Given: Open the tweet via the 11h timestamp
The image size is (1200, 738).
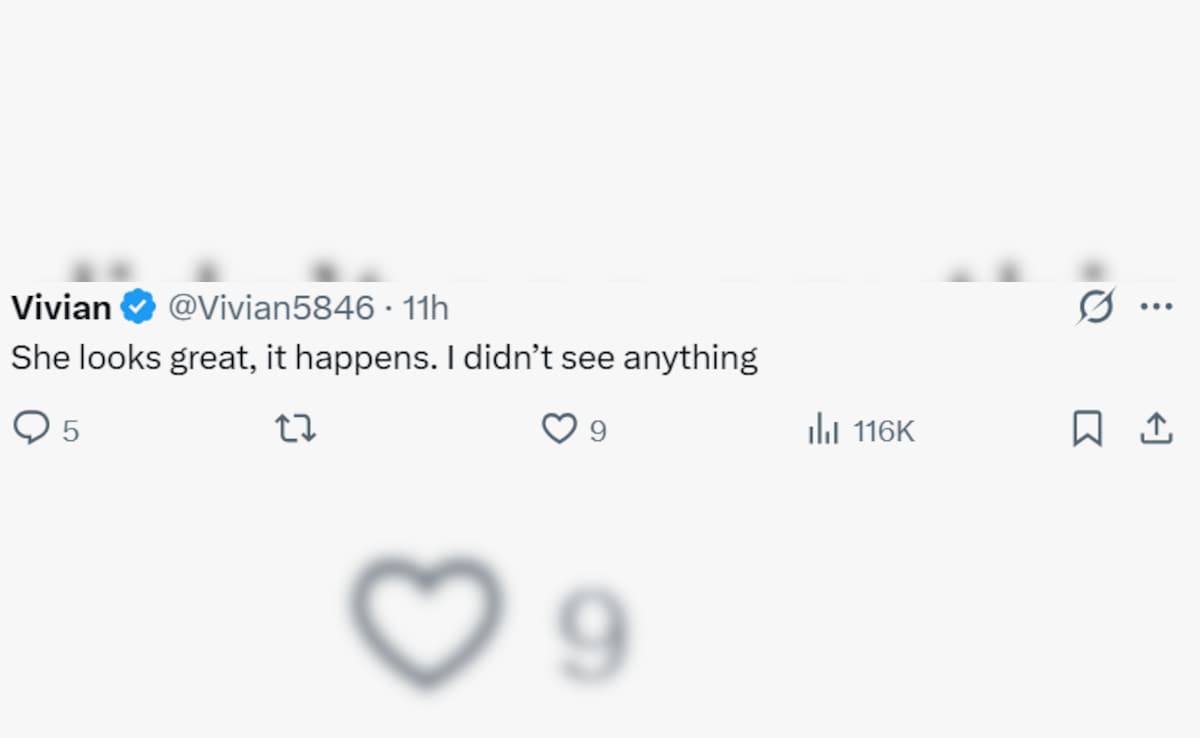Looking at the screenshot, I should pos(425,308).
